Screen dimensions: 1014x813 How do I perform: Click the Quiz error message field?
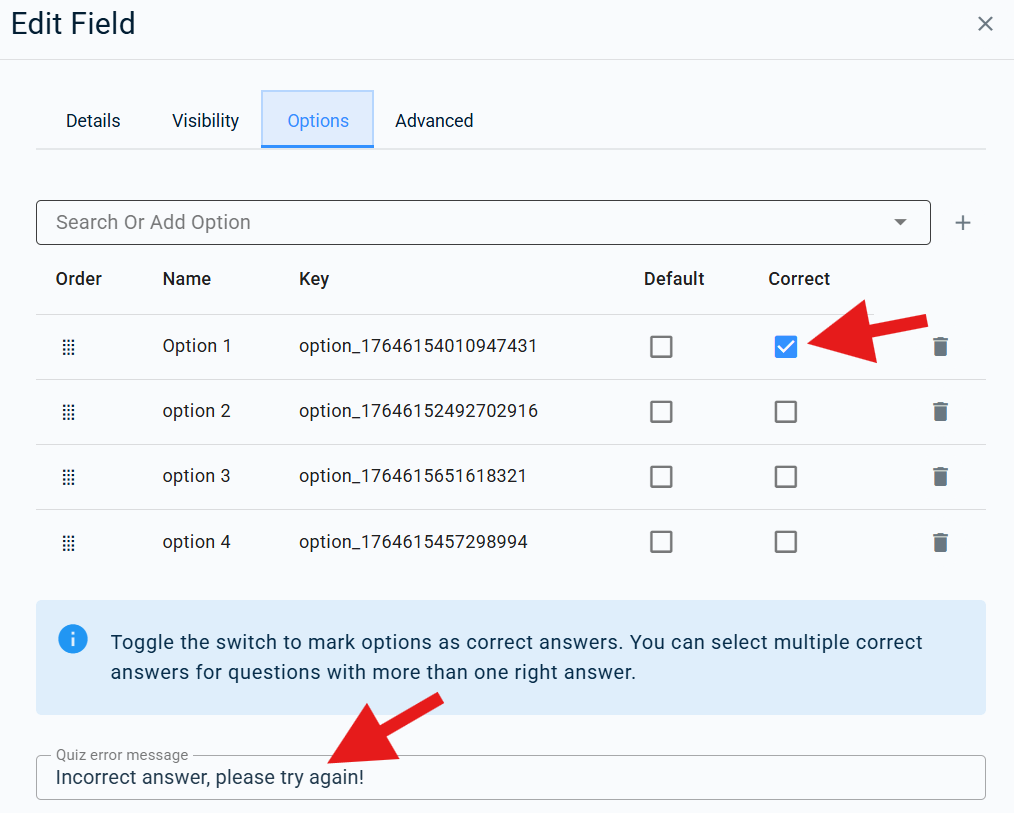[510, 778]
